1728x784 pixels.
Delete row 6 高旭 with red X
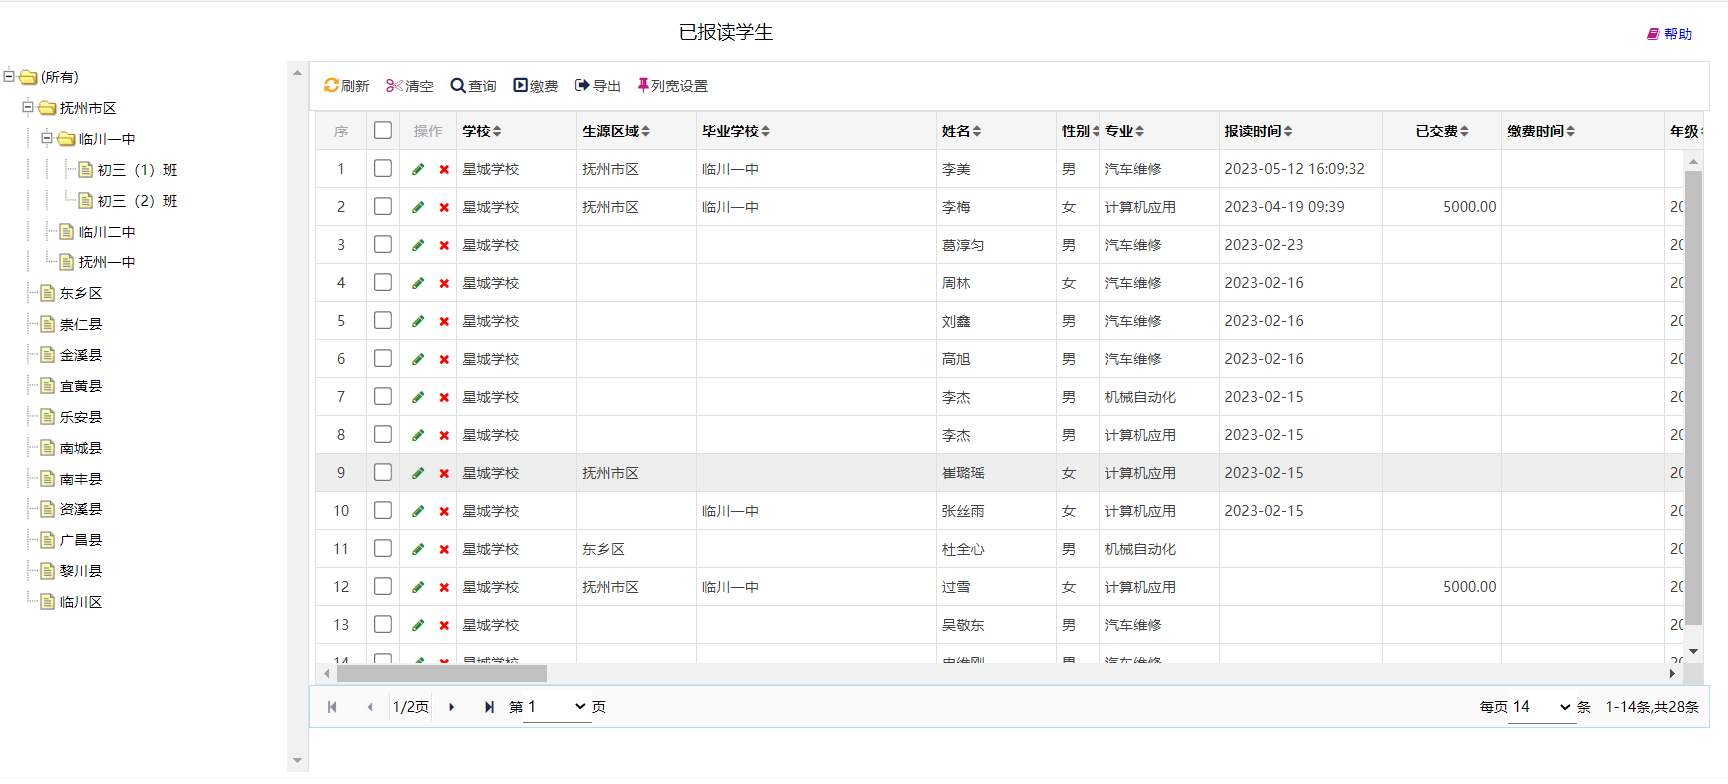tap(444, 360)
